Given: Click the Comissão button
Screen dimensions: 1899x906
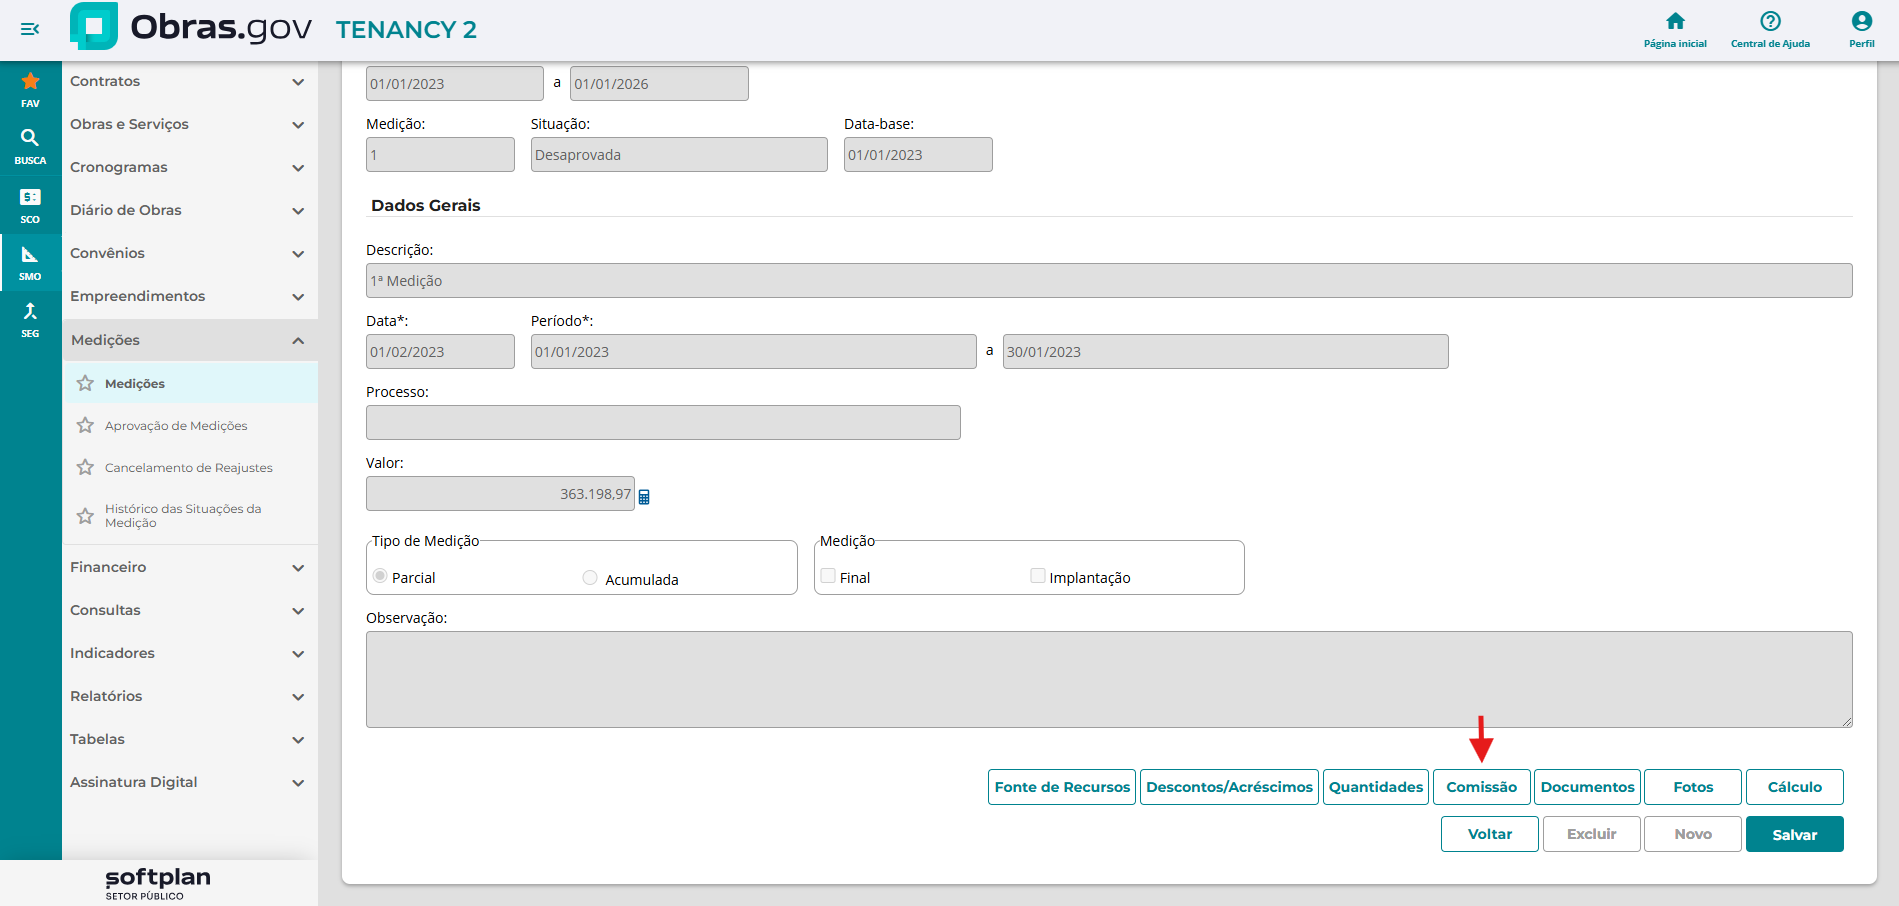Looking at the screenshot, I should coord(1481,787).
